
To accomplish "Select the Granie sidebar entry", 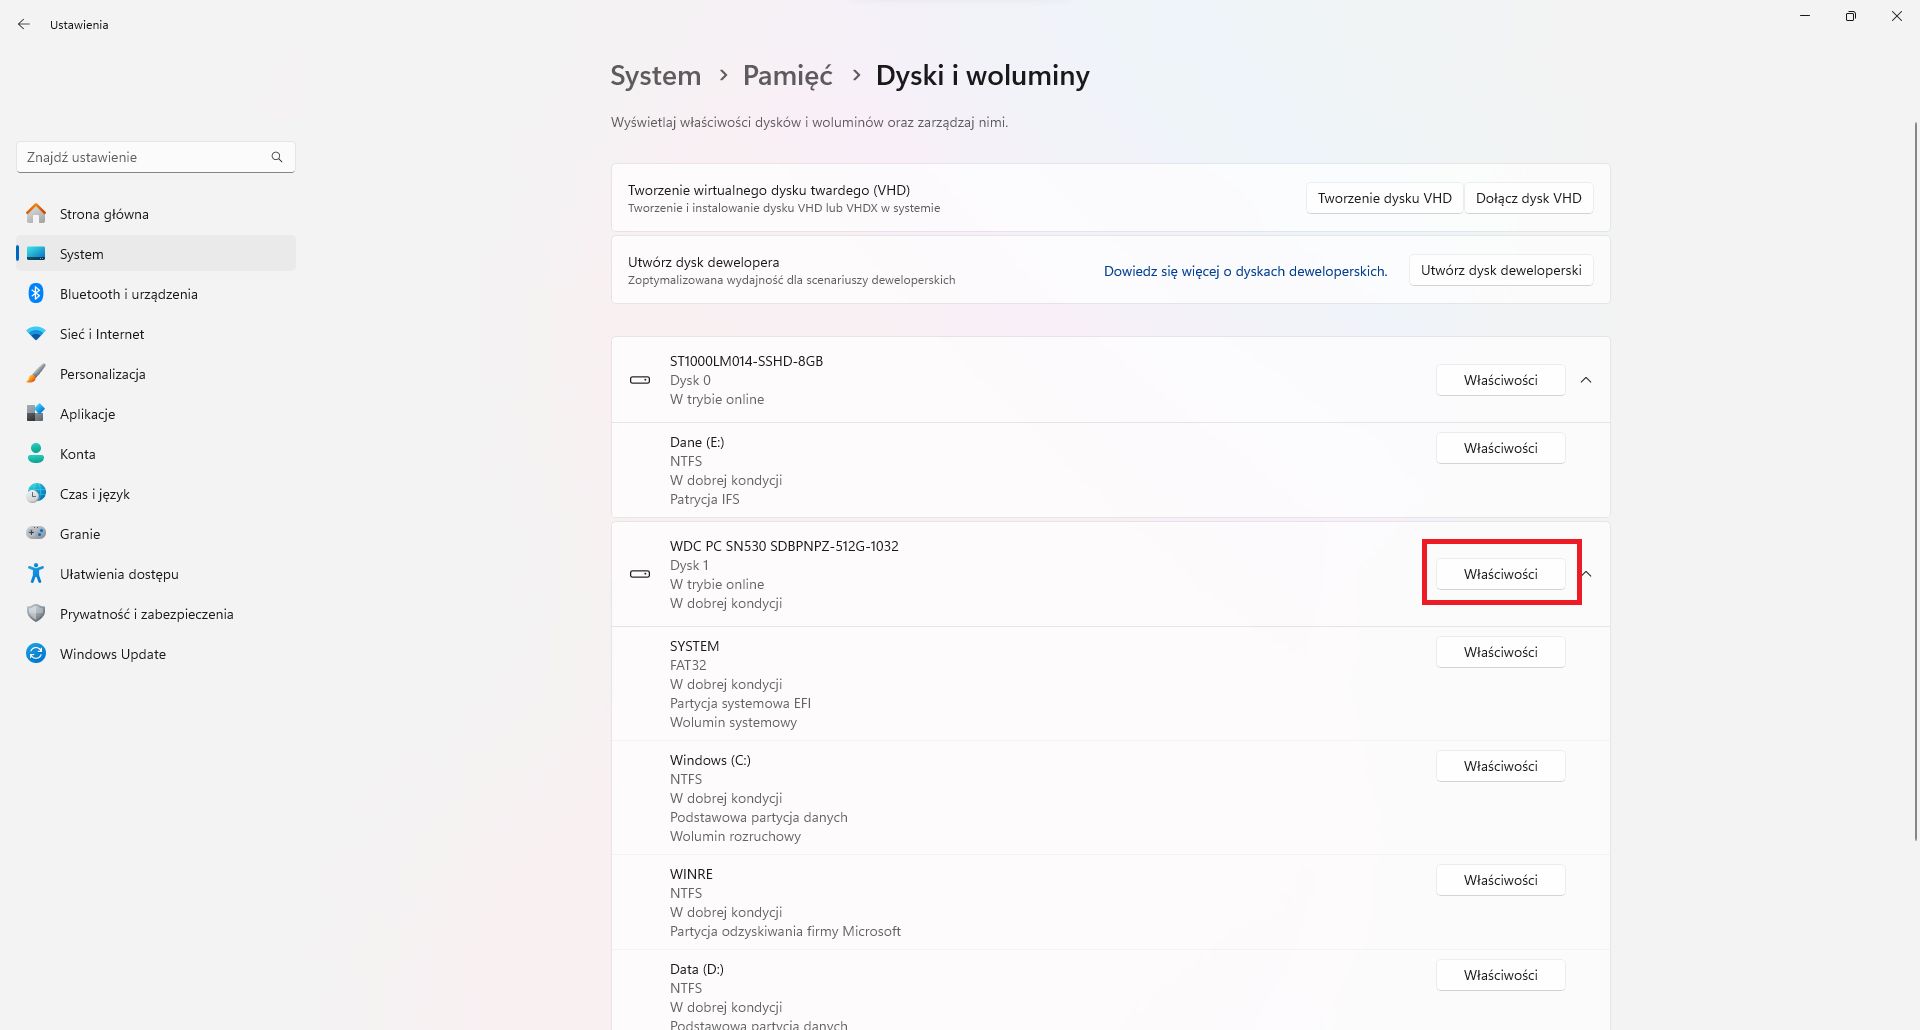I will (79, 534).
